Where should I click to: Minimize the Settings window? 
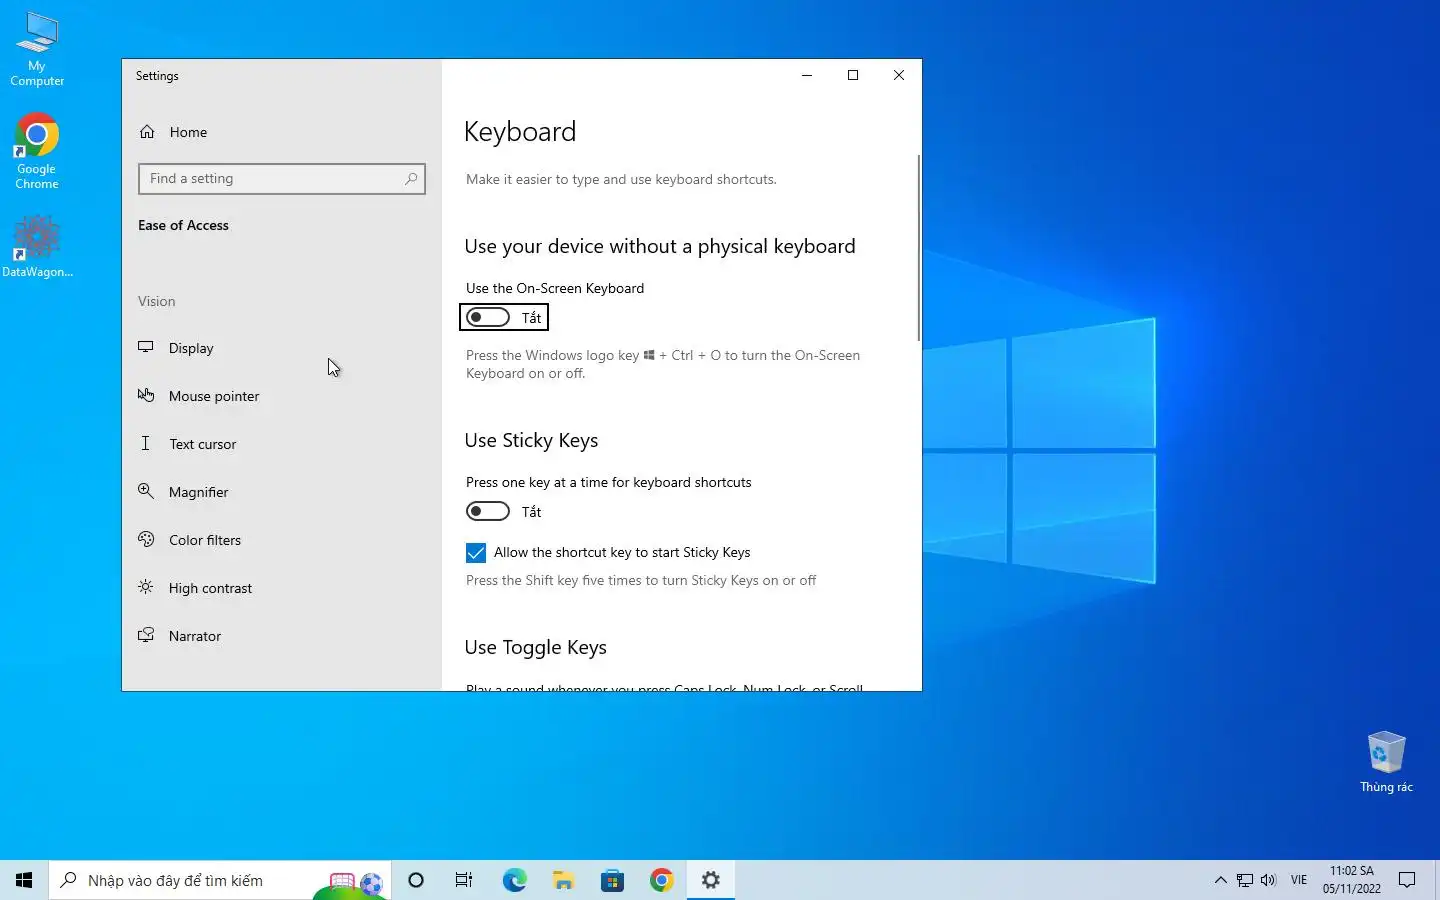(x=807, y=75)
